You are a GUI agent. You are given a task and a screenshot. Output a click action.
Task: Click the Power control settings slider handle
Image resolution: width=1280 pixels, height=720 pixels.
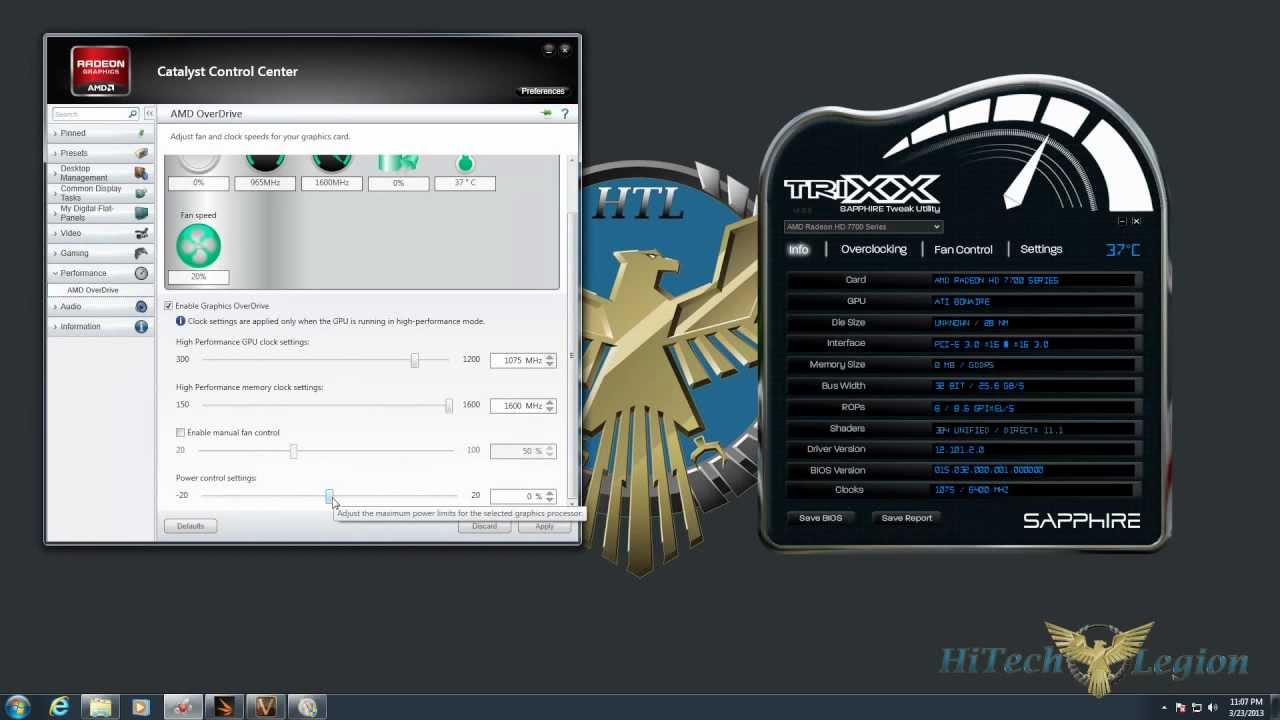[x=329, y=496]
